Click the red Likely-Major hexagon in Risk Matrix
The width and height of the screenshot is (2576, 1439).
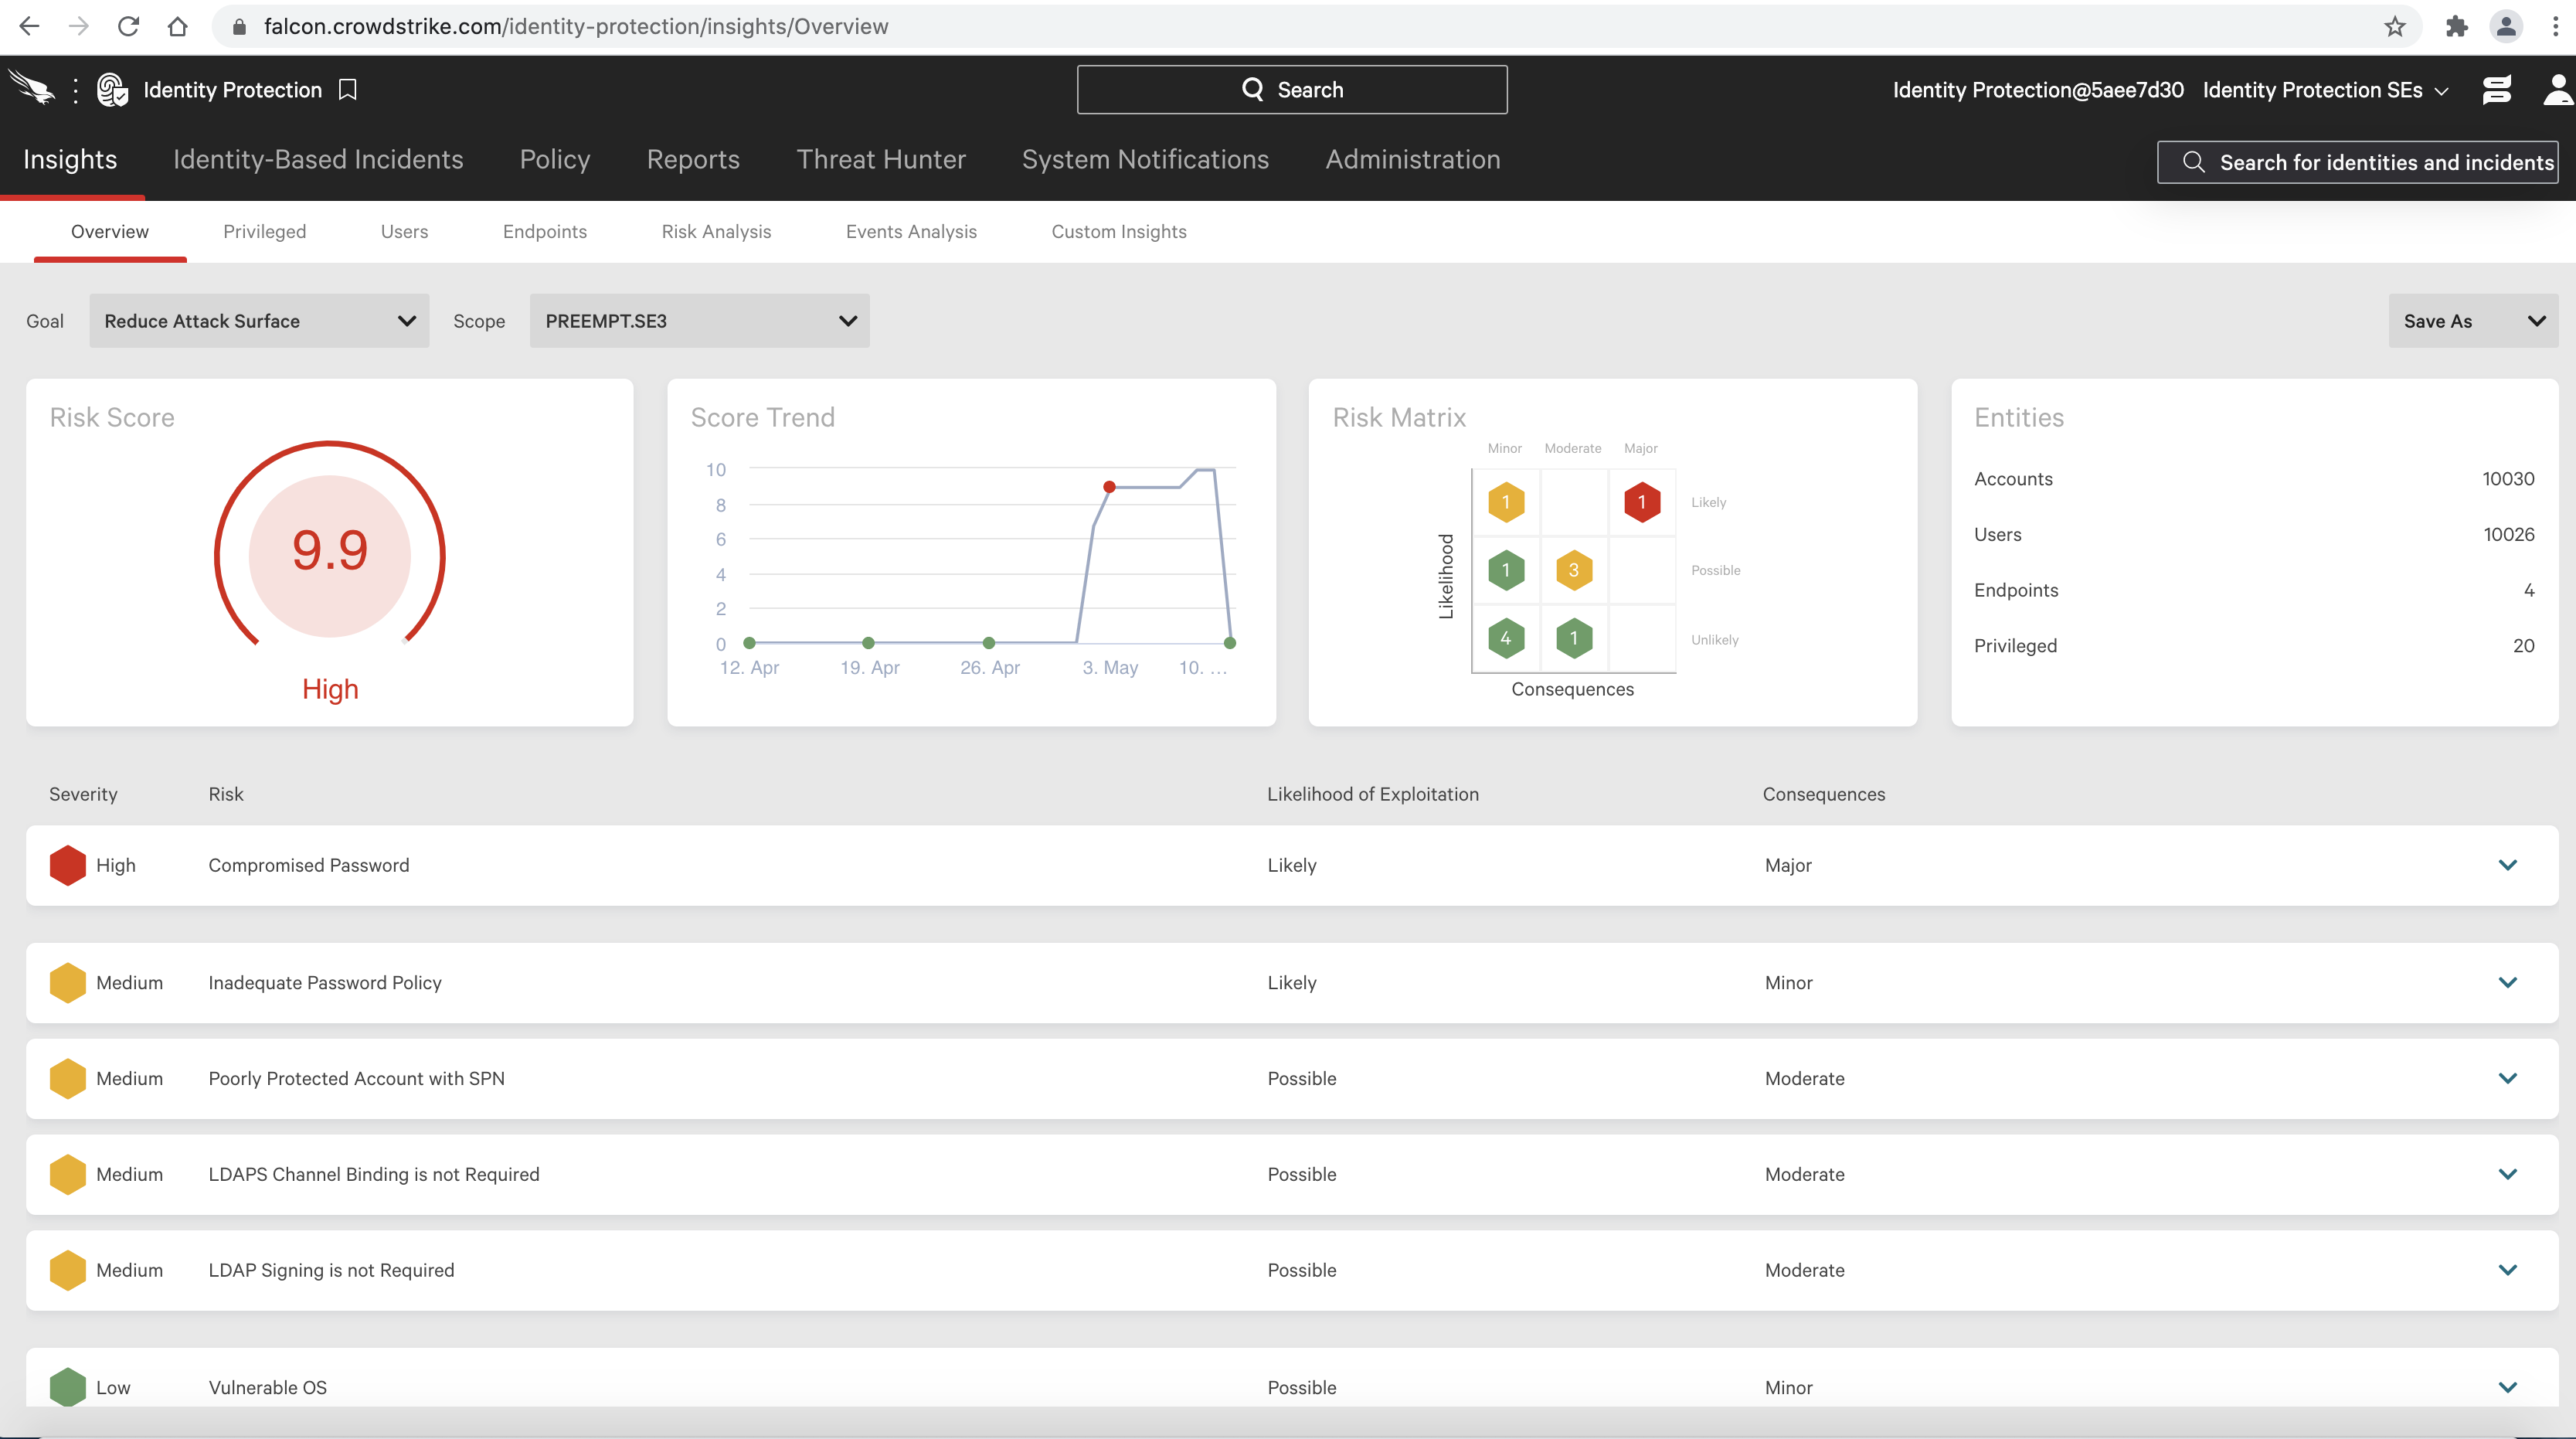1641,502
